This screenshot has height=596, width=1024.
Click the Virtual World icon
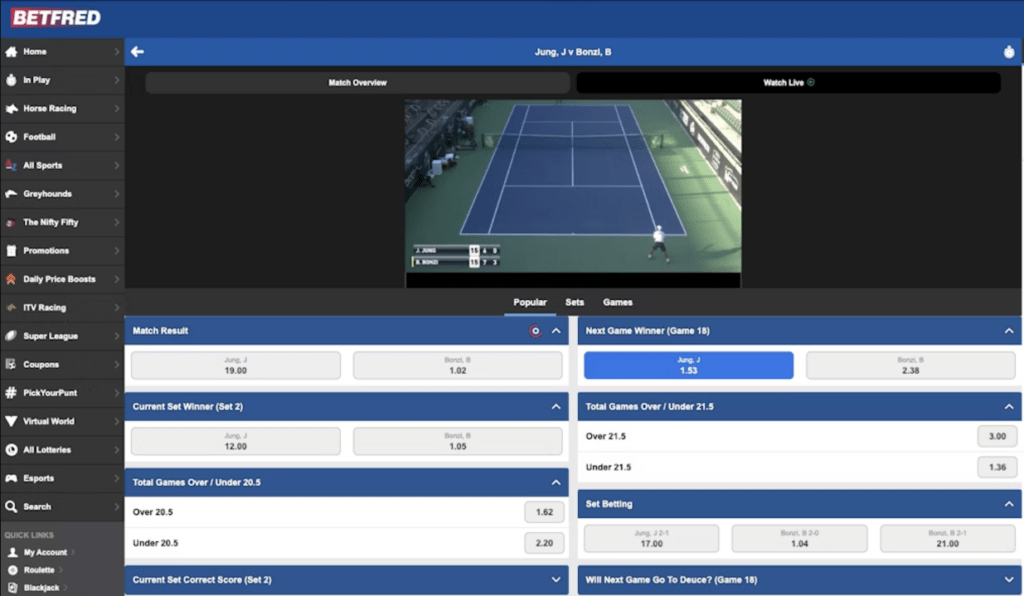pos(11,422)
